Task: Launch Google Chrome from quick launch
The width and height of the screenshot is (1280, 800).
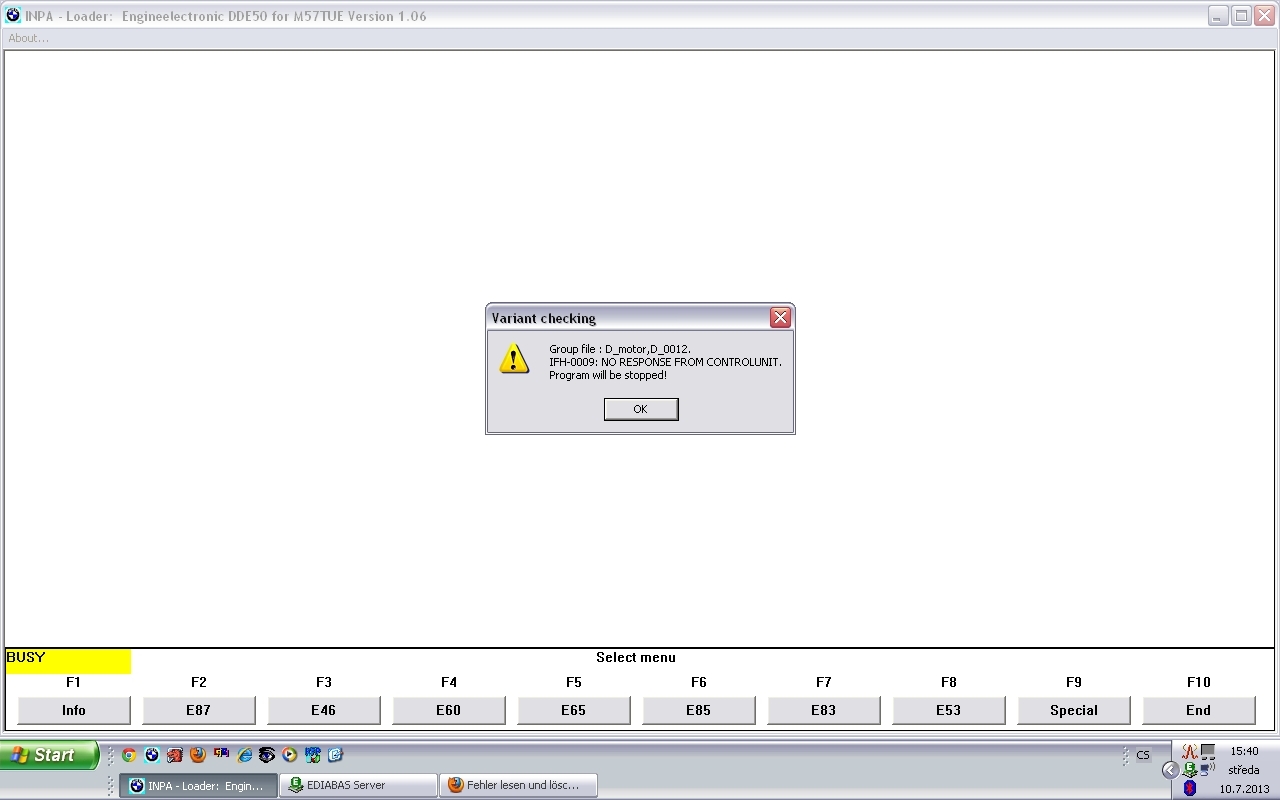Action: 129,755
